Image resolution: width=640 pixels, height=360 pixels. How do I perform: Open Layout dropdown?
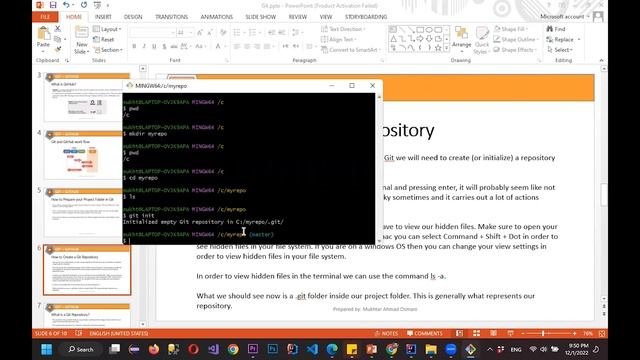point(107,29)
